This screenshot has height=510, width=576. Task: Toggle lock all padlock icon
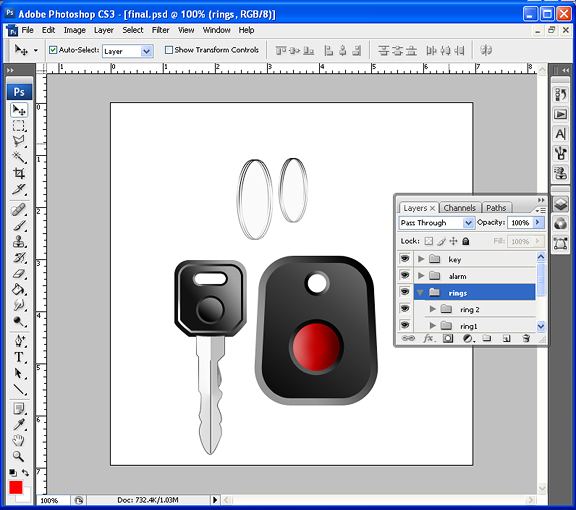point(465,241)
